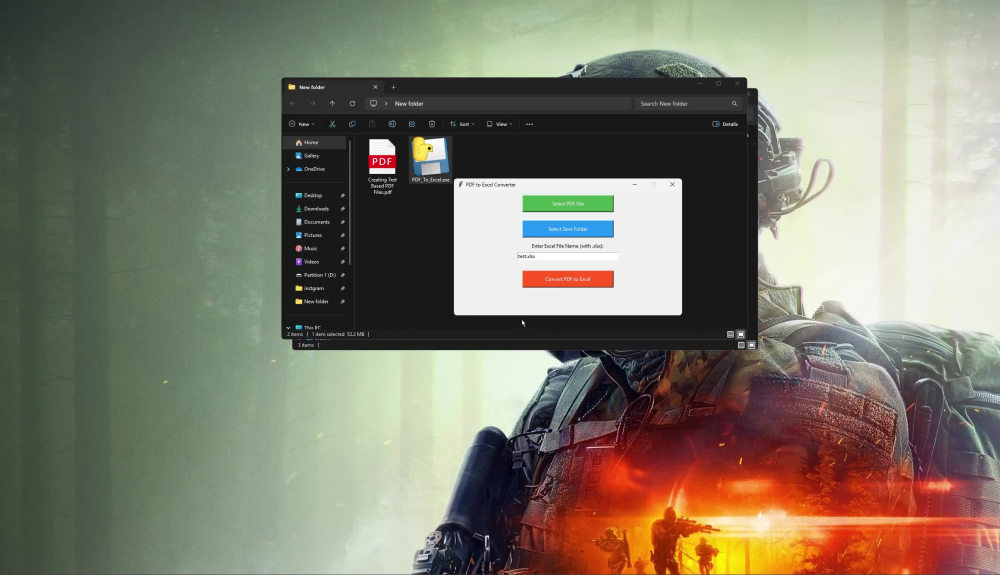The height and width of the screenshot is (575, 1000).
Task: Click the red Convert PDF to Excel button
Action: coord(568,279)
